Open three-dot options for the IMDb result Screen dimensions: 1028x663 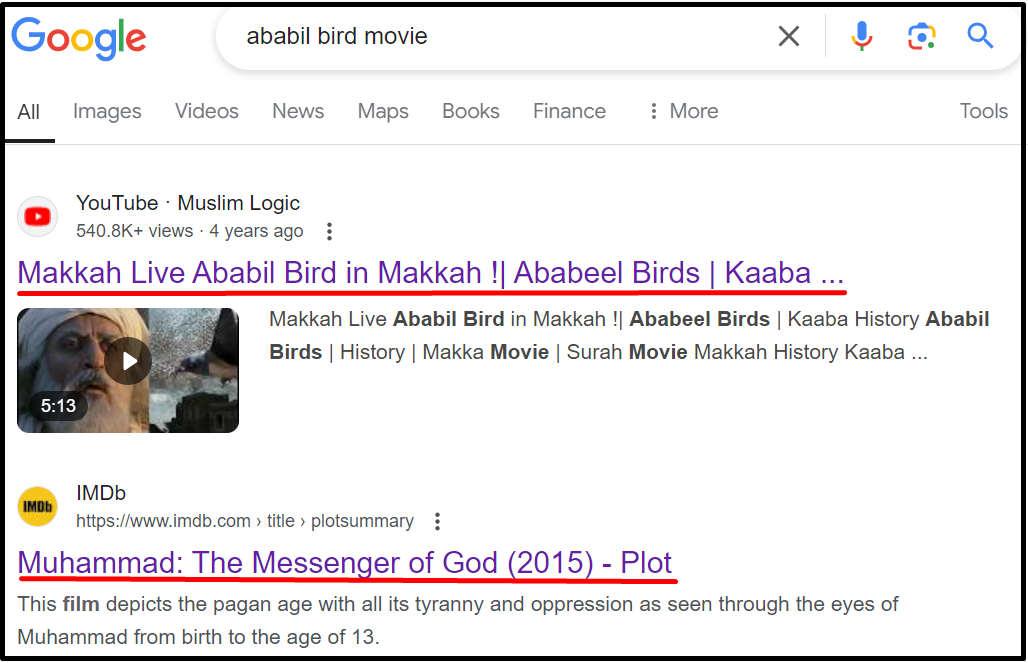[x=437, y=521]
